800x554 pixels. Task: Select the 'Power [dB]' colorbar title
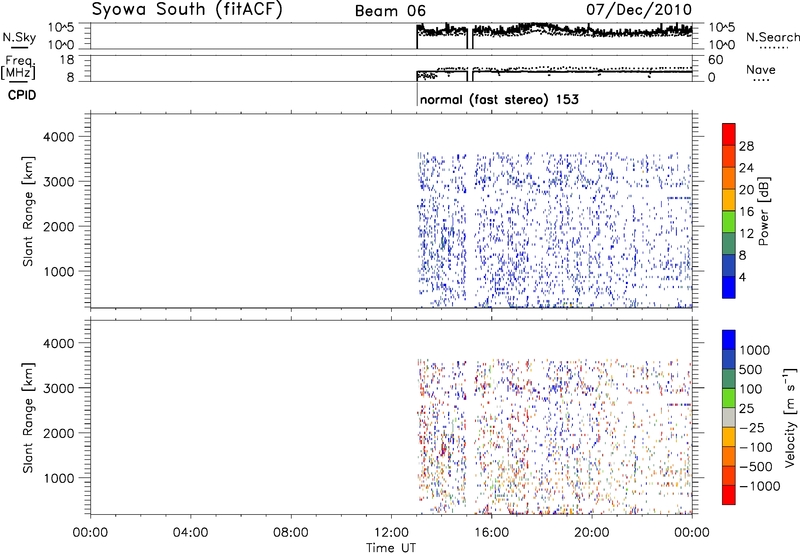click(x=764, y=211)
